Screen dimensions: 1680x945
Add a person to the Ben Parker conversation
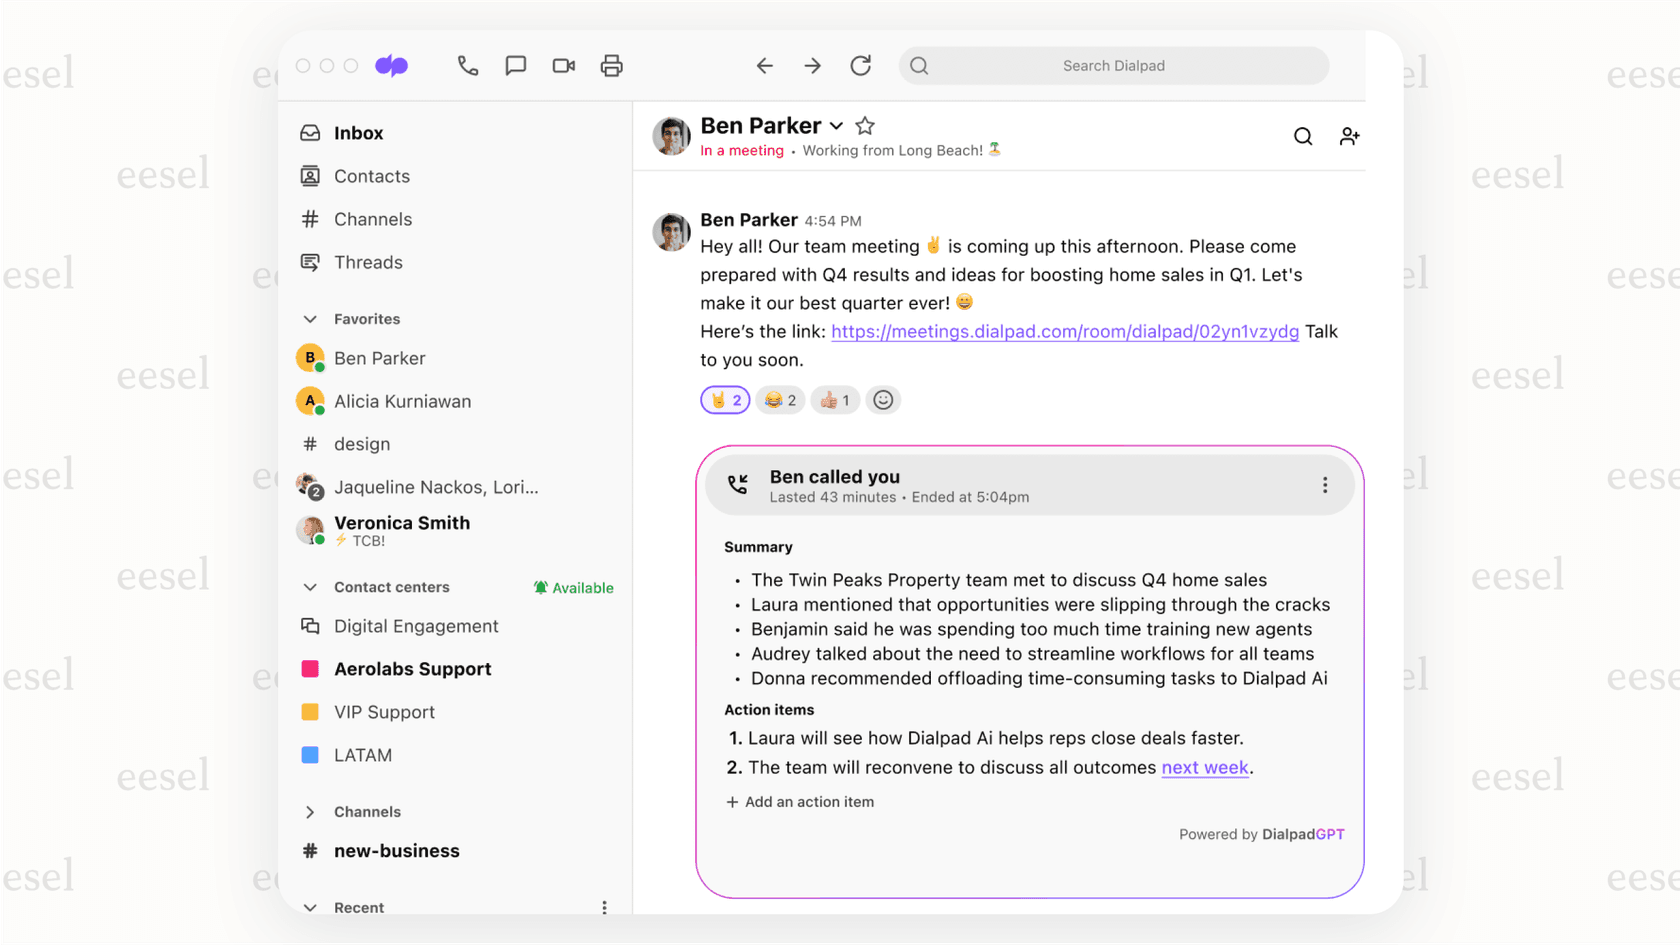click(1350, 136)
